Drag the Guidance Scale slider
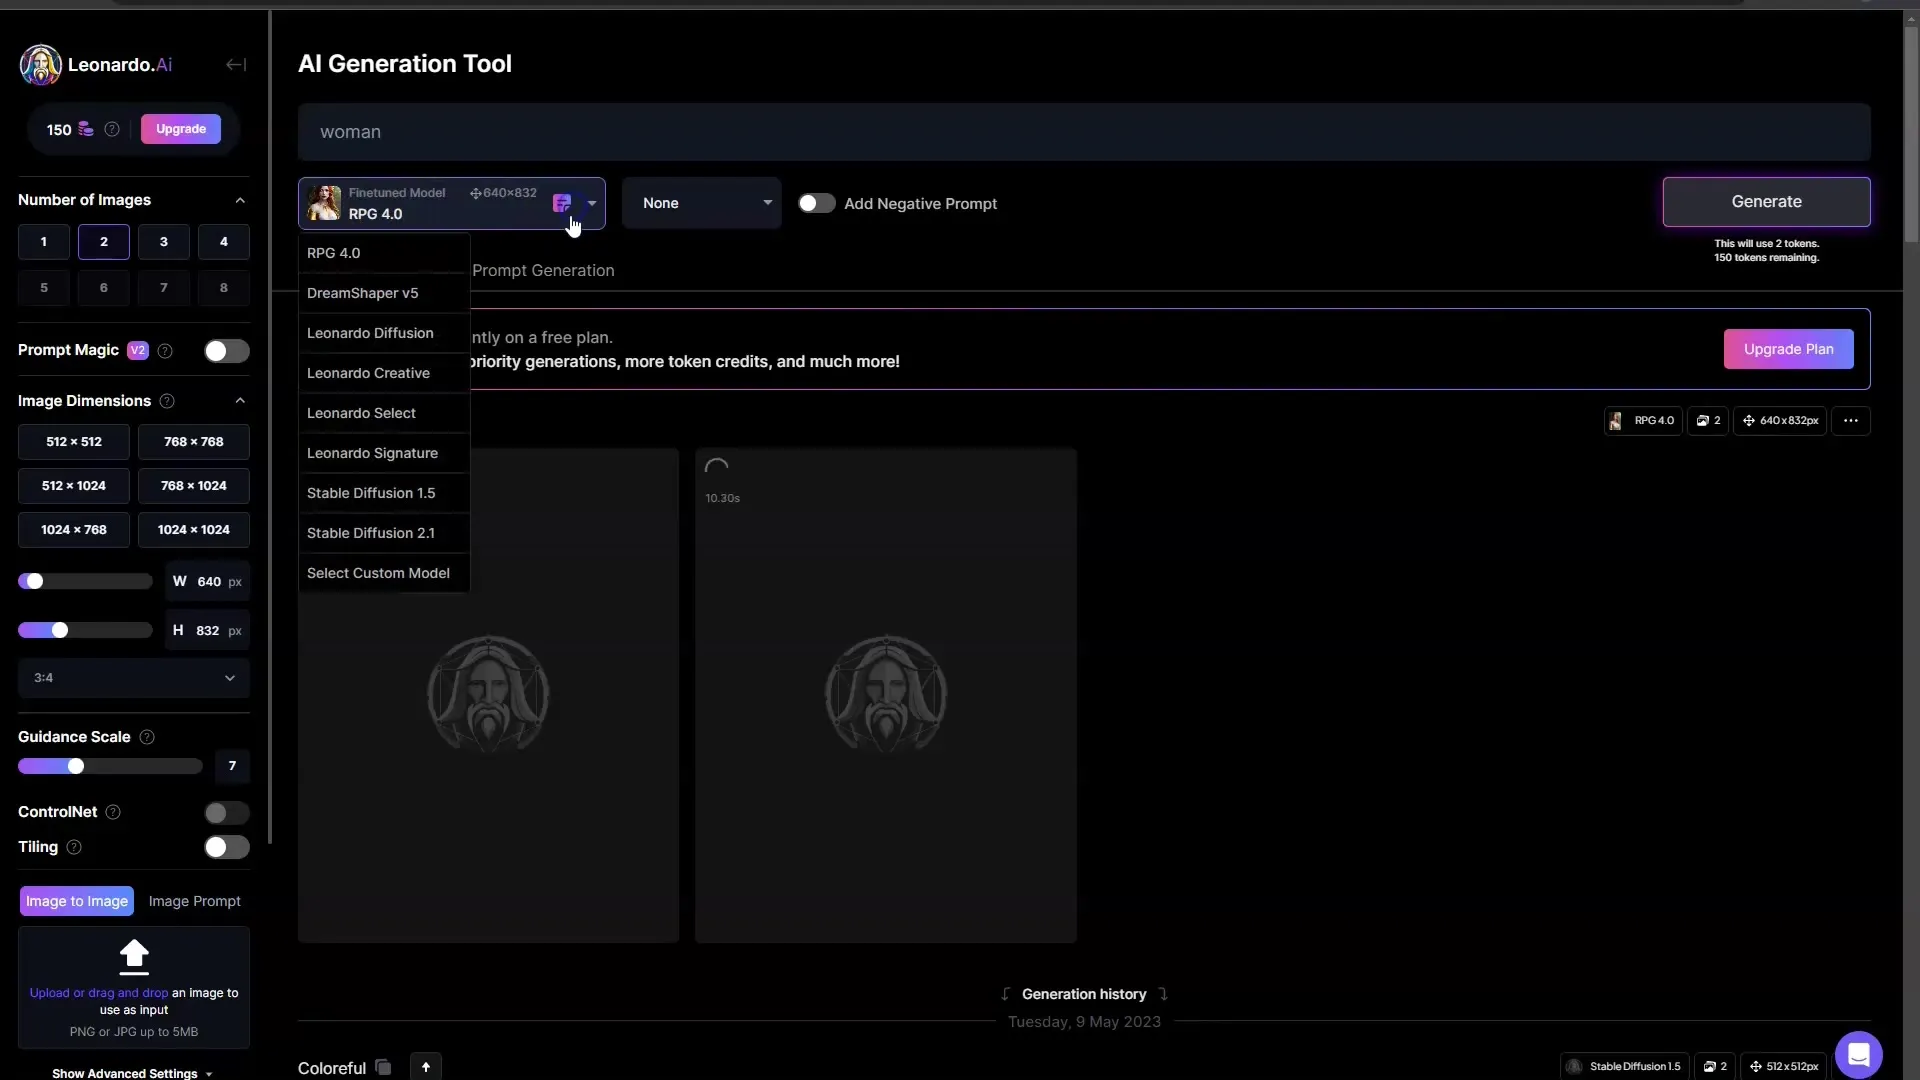This screenshot has width=1920, height=1080. tap(75, 766)
